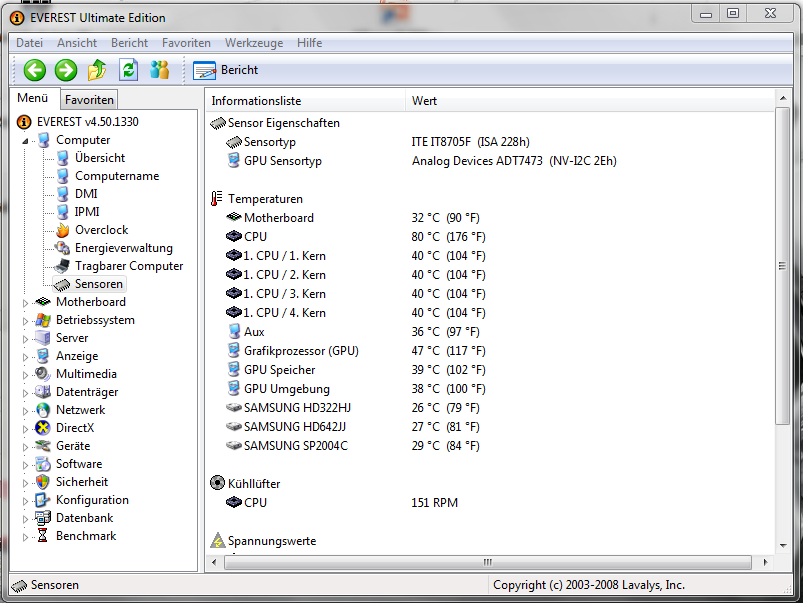
Task: Open the Favoriten menu in menu bar
Action: [x=186, y=43]
